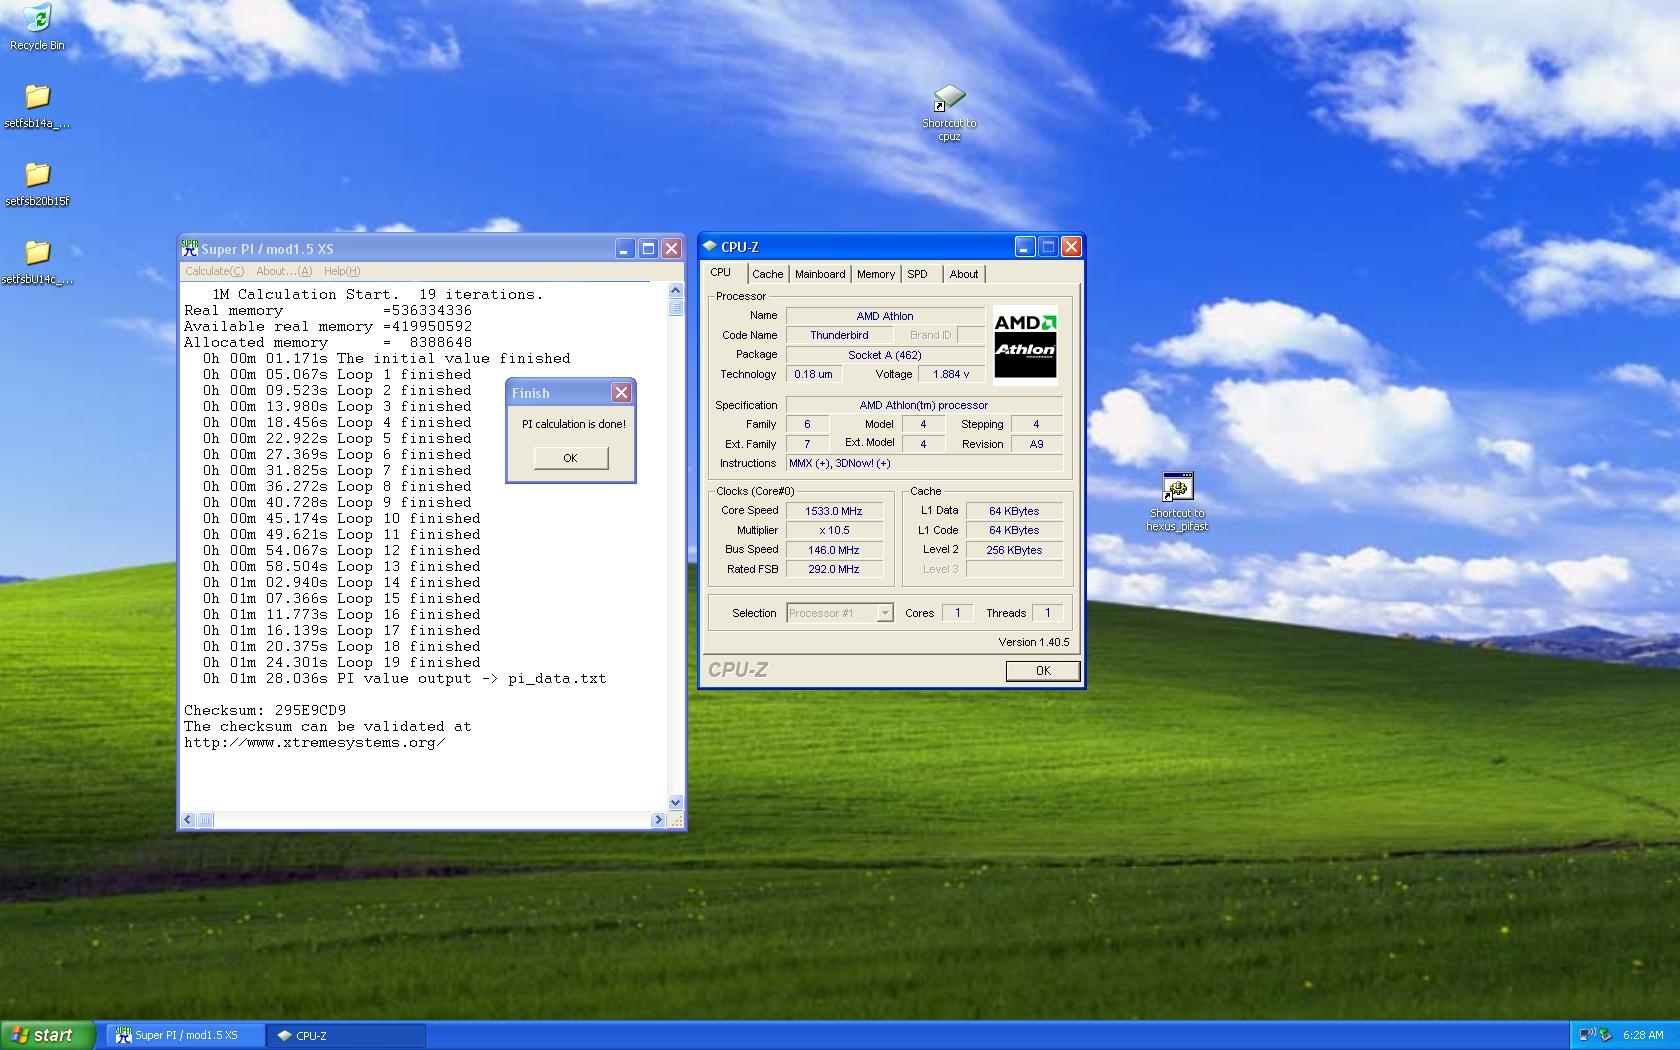This screenshot has height=1050, width=1680.
Task: Click the Instructions MMX, 3DNow! field
Action: coord(924,463)
